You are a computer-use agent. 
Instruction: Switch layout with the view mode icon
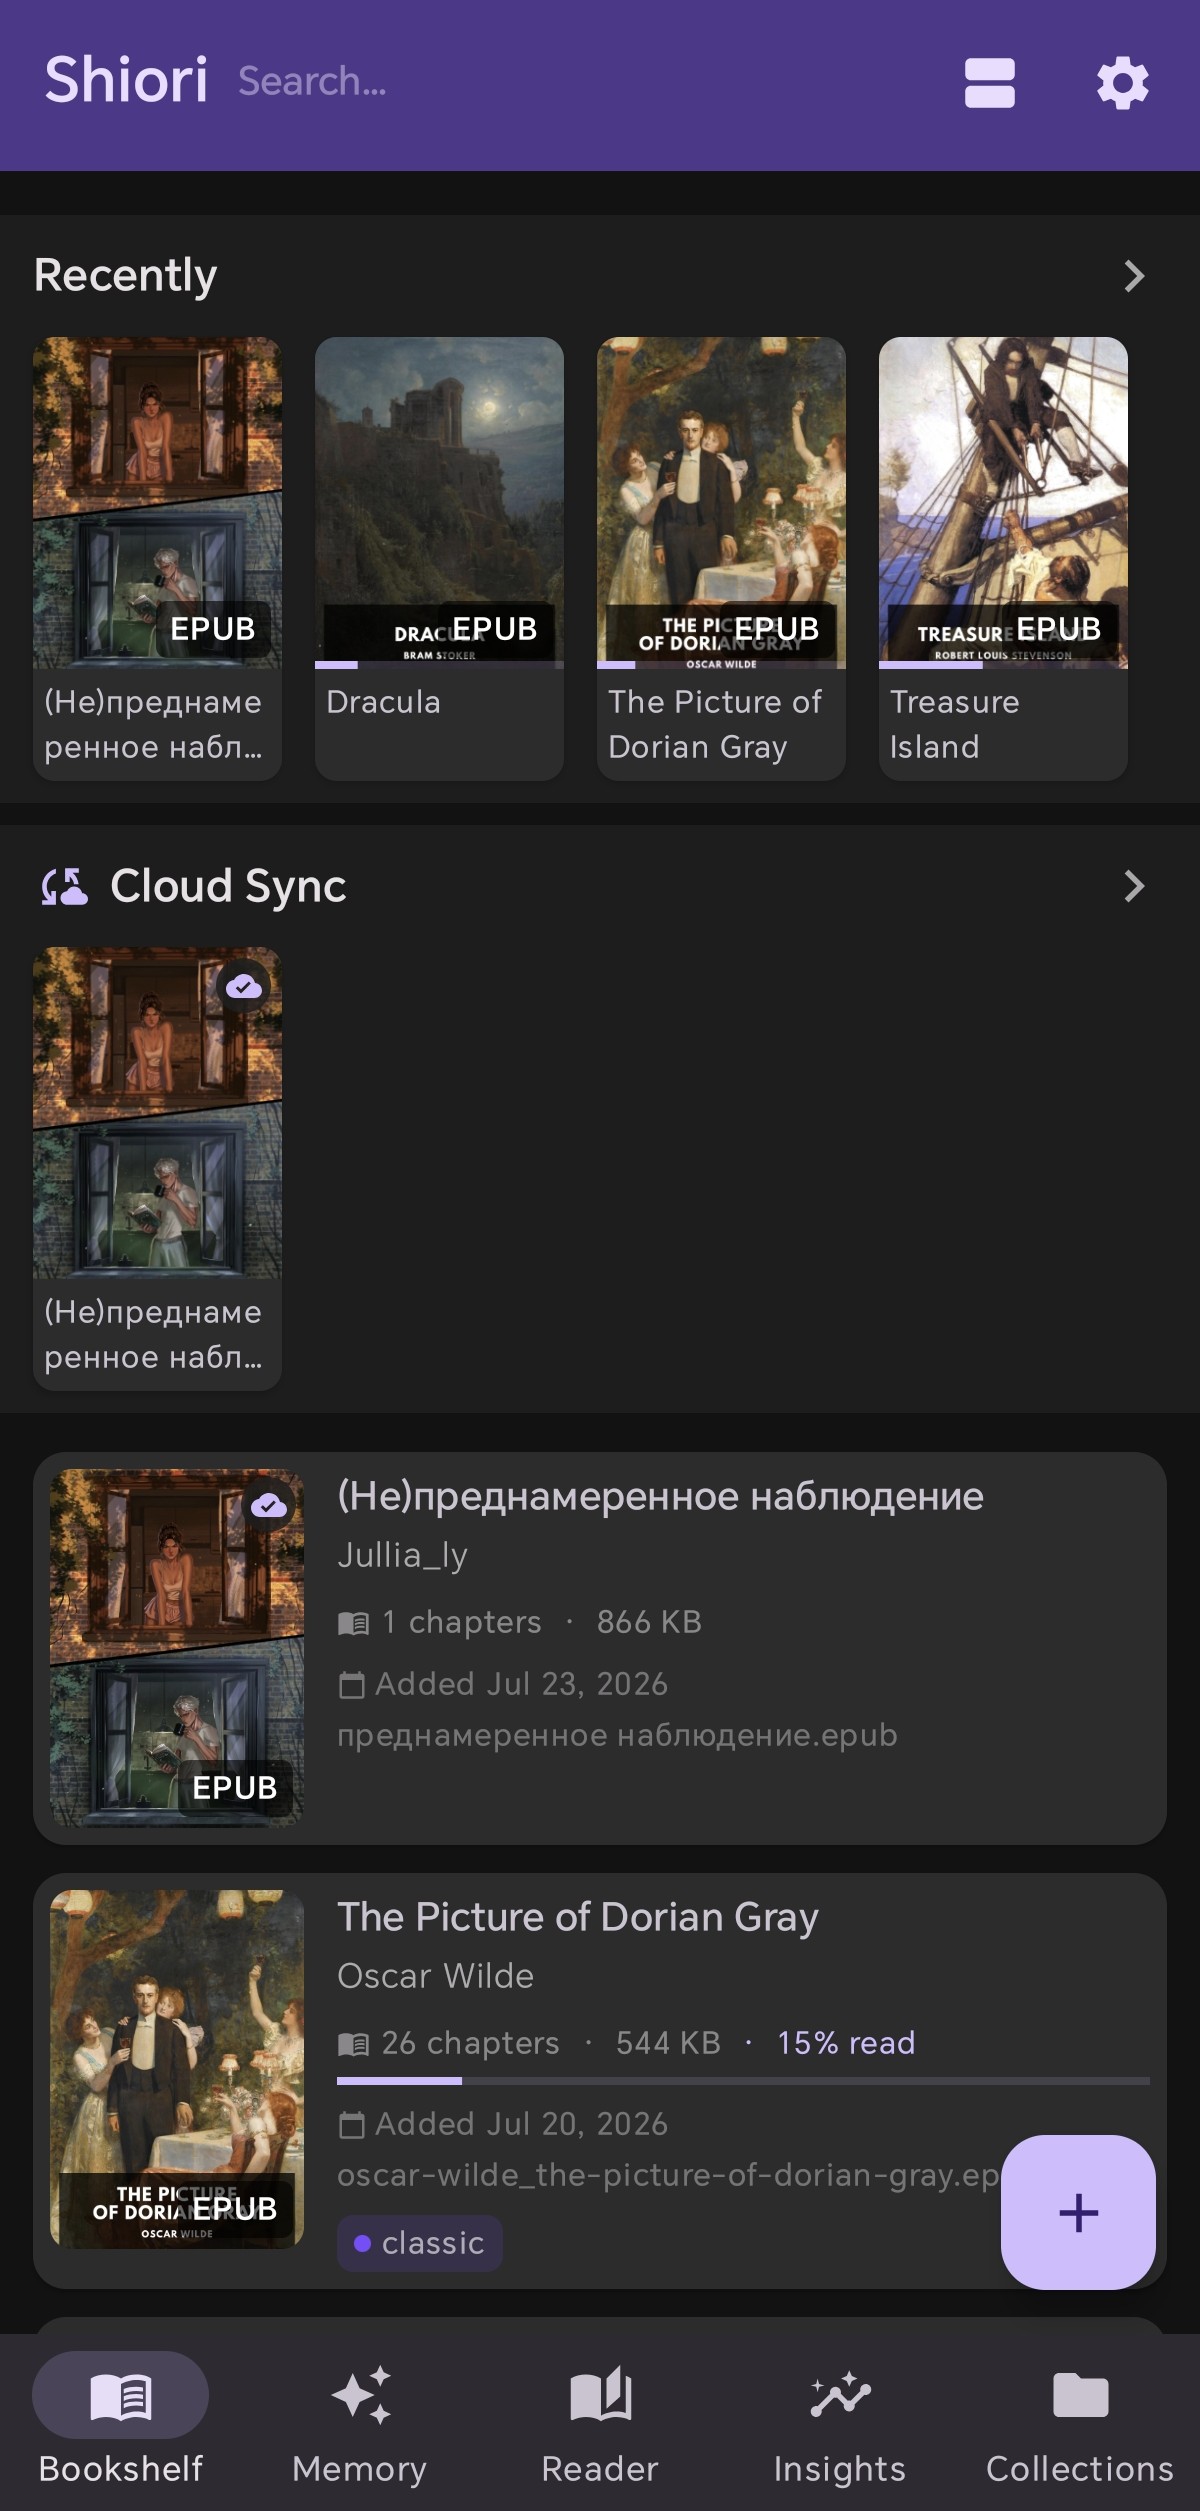pyautogui.click(x=989, y=83)
